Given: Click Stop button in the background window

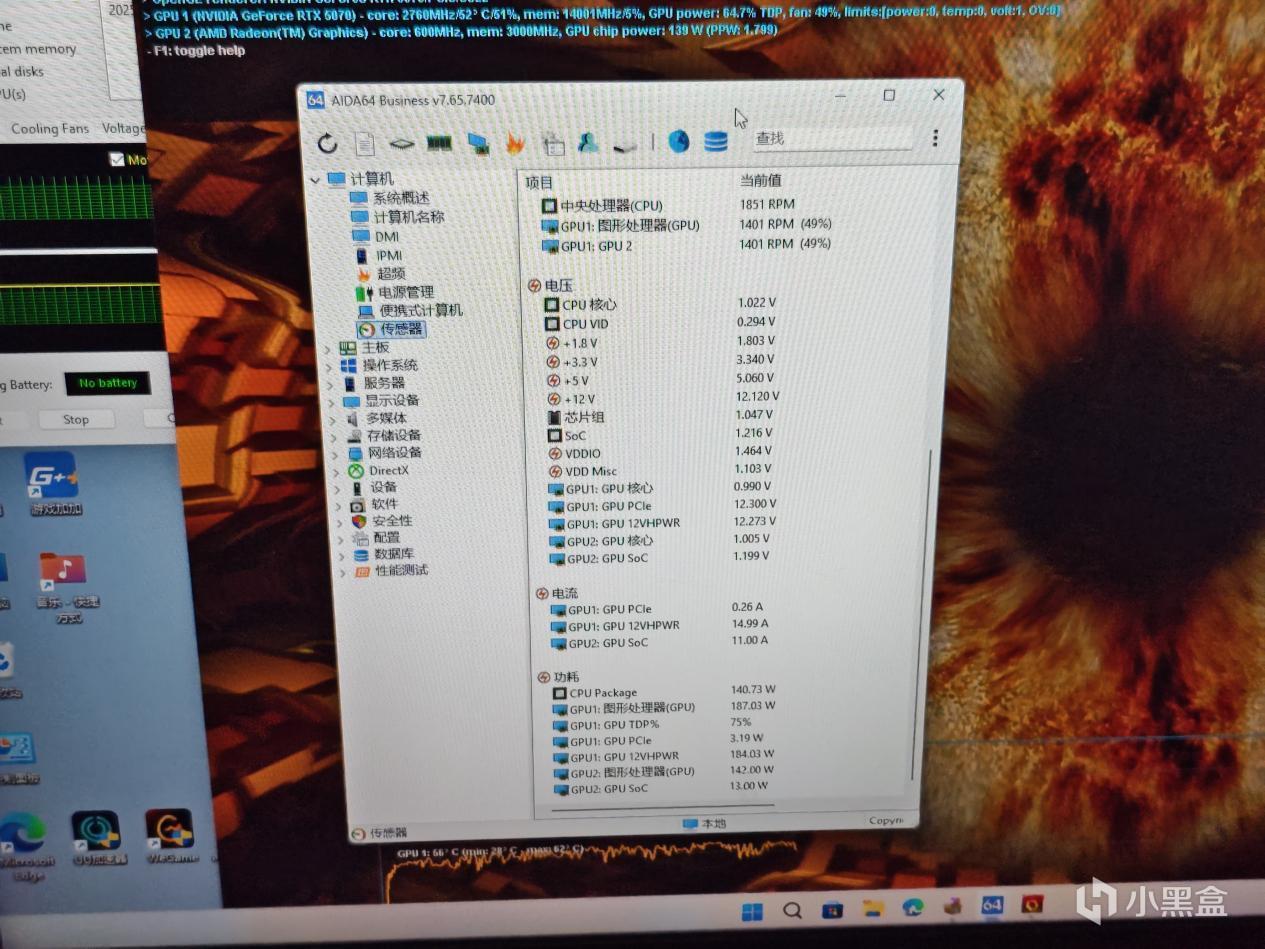Looking at the screenshot, I should (x=76, y=419).
